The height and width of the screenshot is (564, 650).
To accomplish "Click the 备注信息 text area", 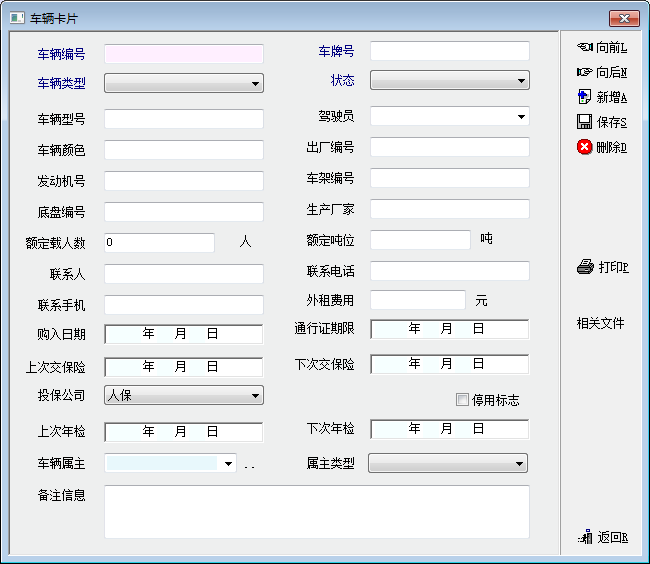I will coord(316,512).
